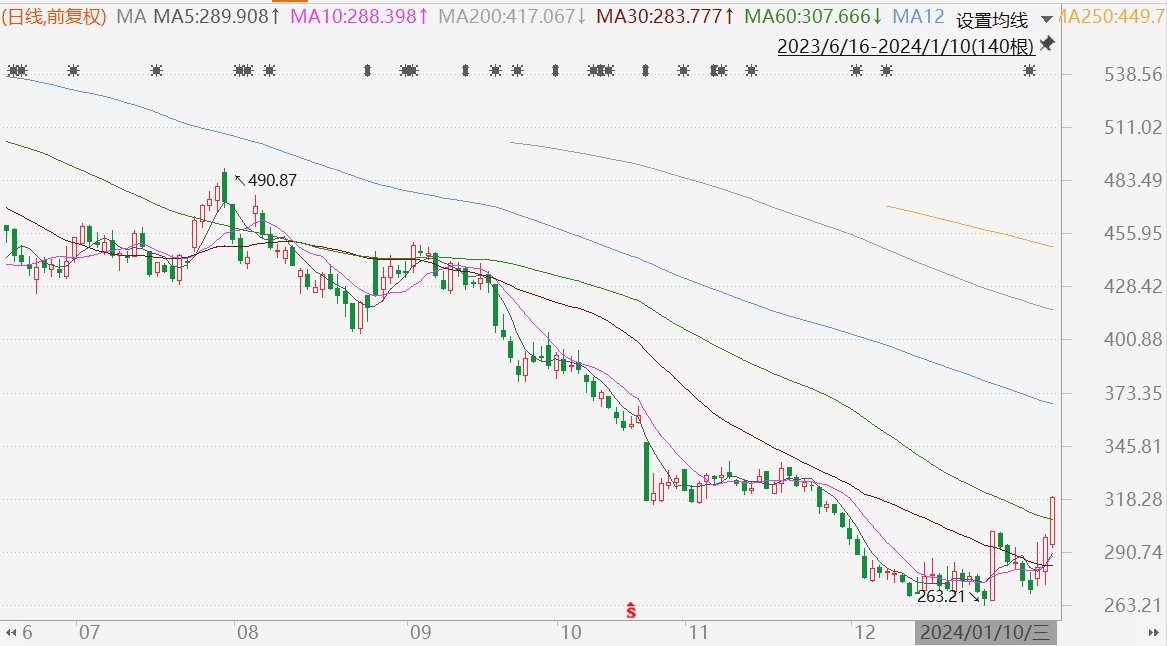This screenshot has width=1167, height=646.
Task: Click the 07 month label on time axis
Action: [x=89, y=633]
